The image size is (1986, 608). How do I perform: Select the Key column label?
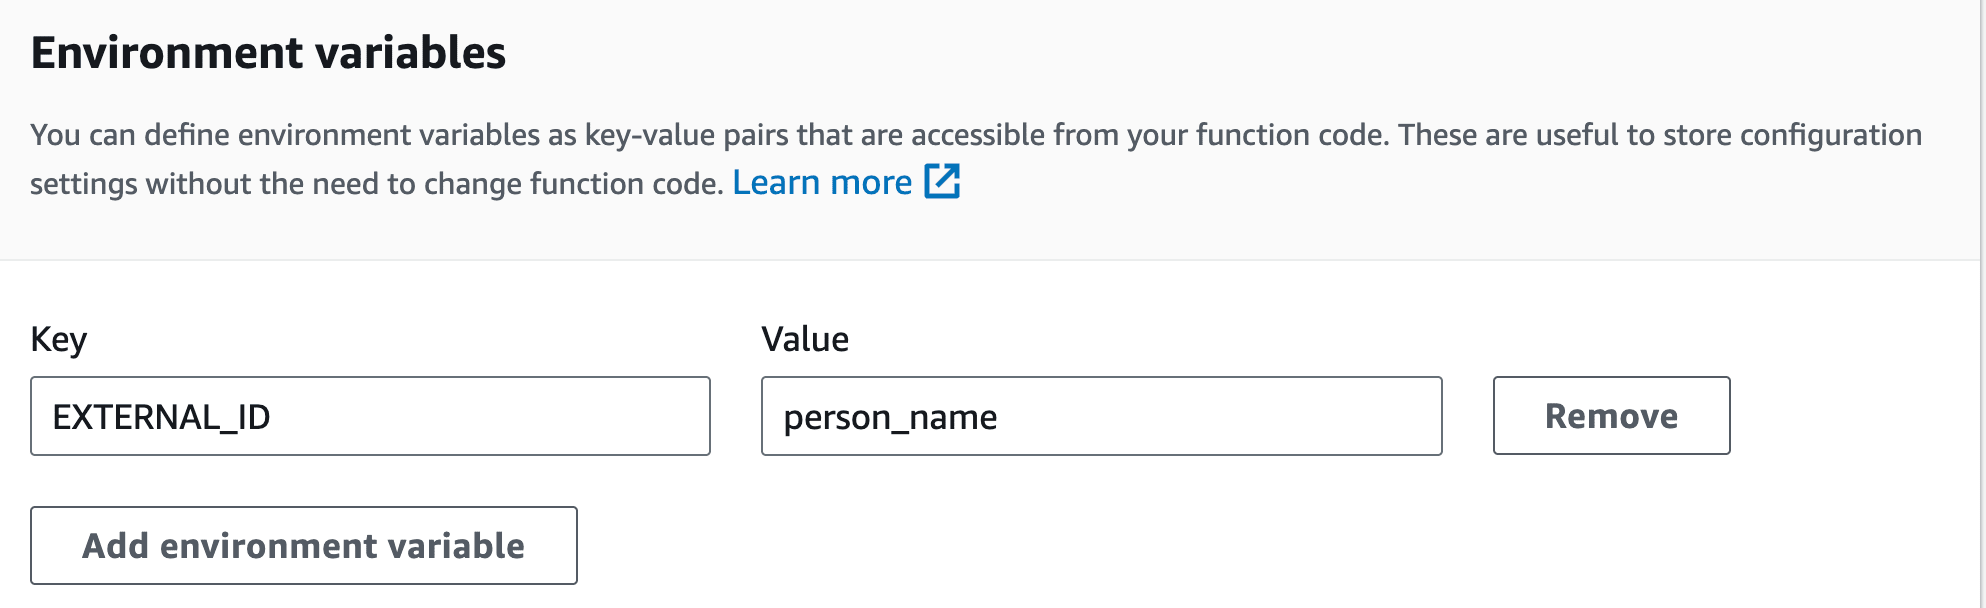tap(58, 339)
